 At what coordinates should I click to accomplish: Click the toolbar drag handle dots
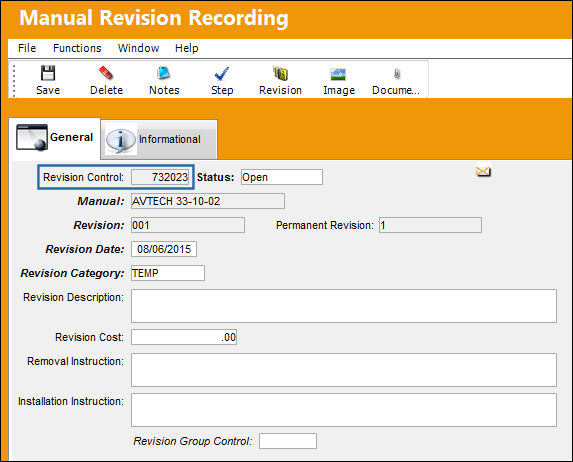[x=14, y=81]
